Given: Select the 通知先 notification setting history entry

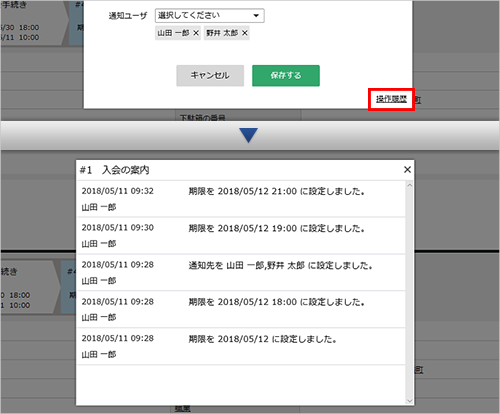Looking at the screenshot, I should click(241, 273).
